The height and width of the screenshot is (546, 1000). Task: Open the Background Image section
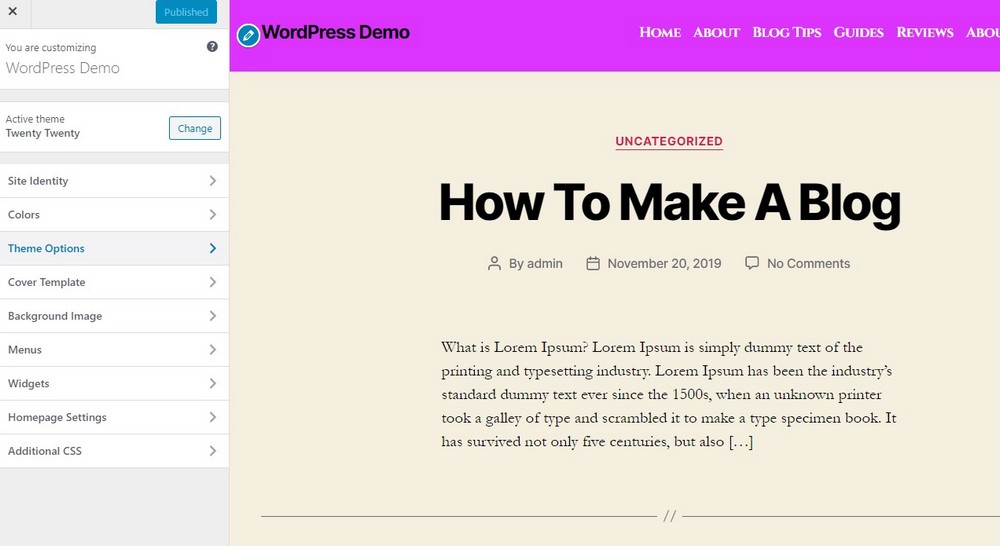coord(114,316)
